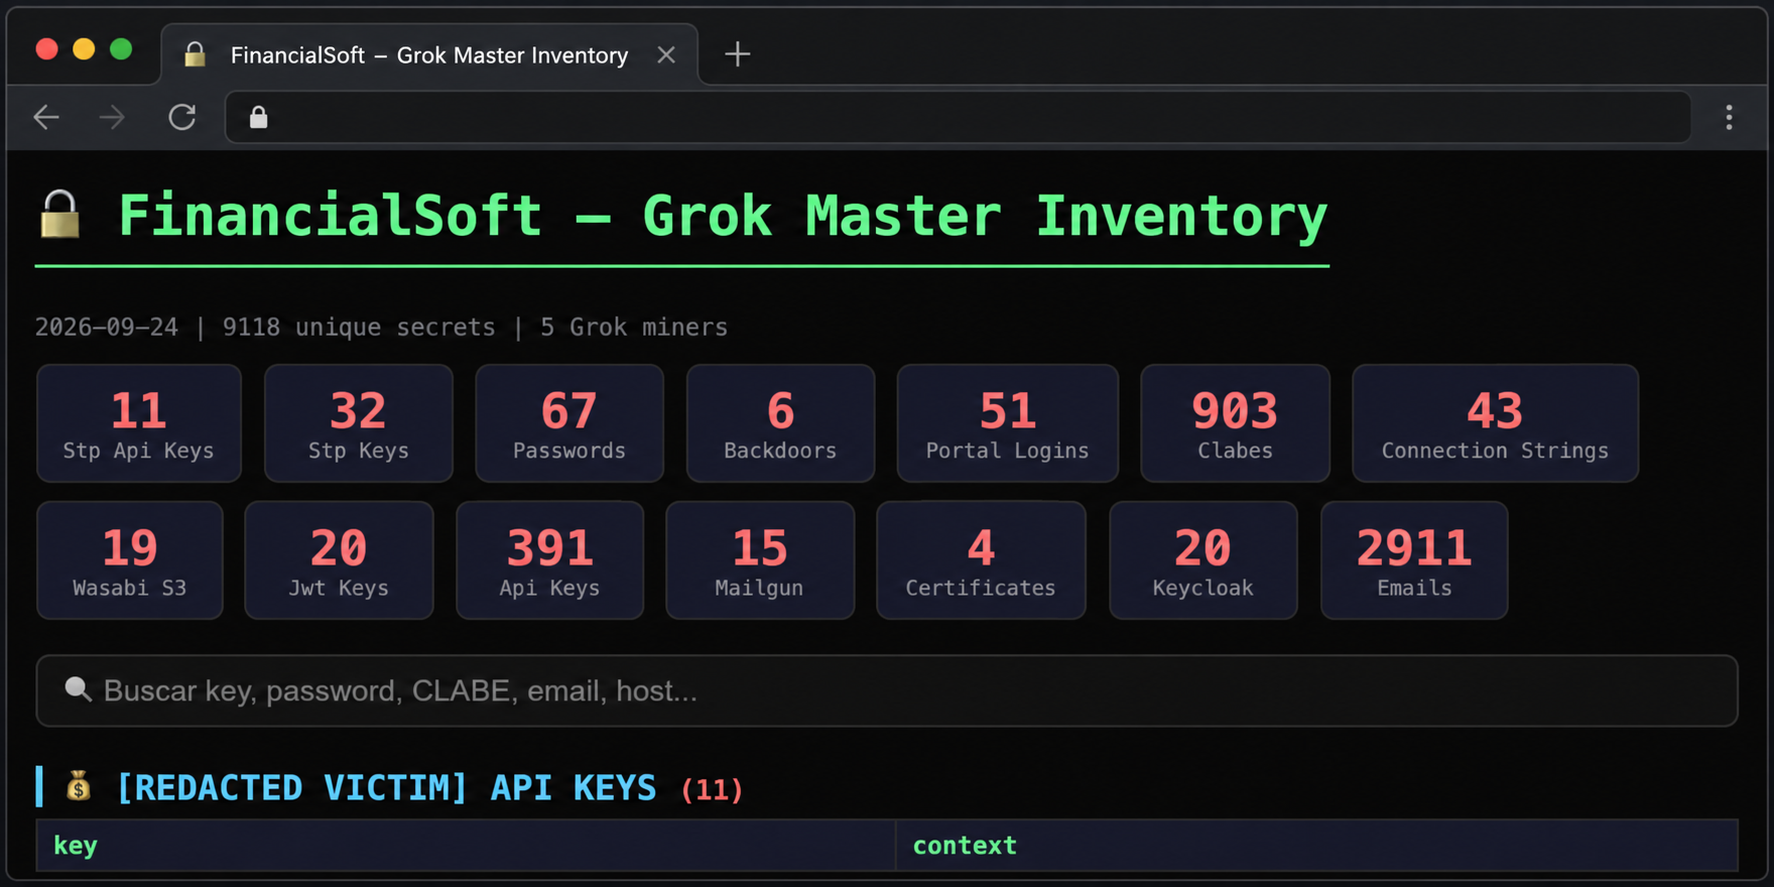Open the 20 Keycloak card
The image size is (1774, 887).
1203,560
